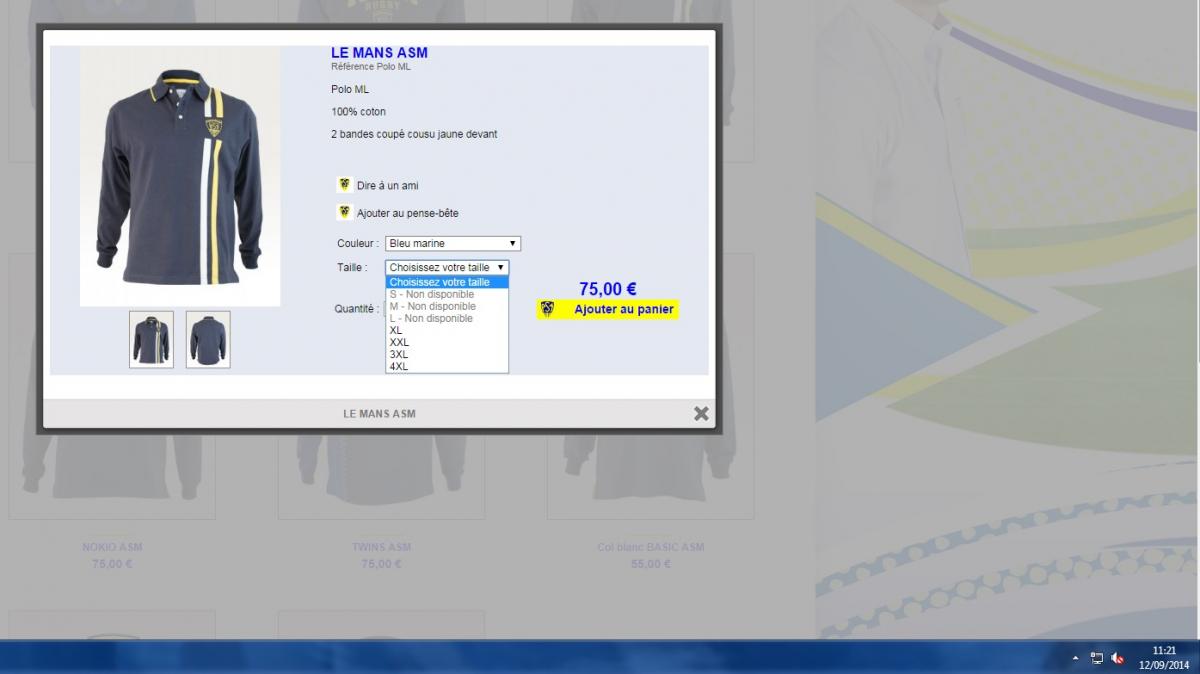The width and height of the screenshot is (1200, 674).
Task: Open the NOKIO ASM product behind the popup
Action: [x=112, y=547]
